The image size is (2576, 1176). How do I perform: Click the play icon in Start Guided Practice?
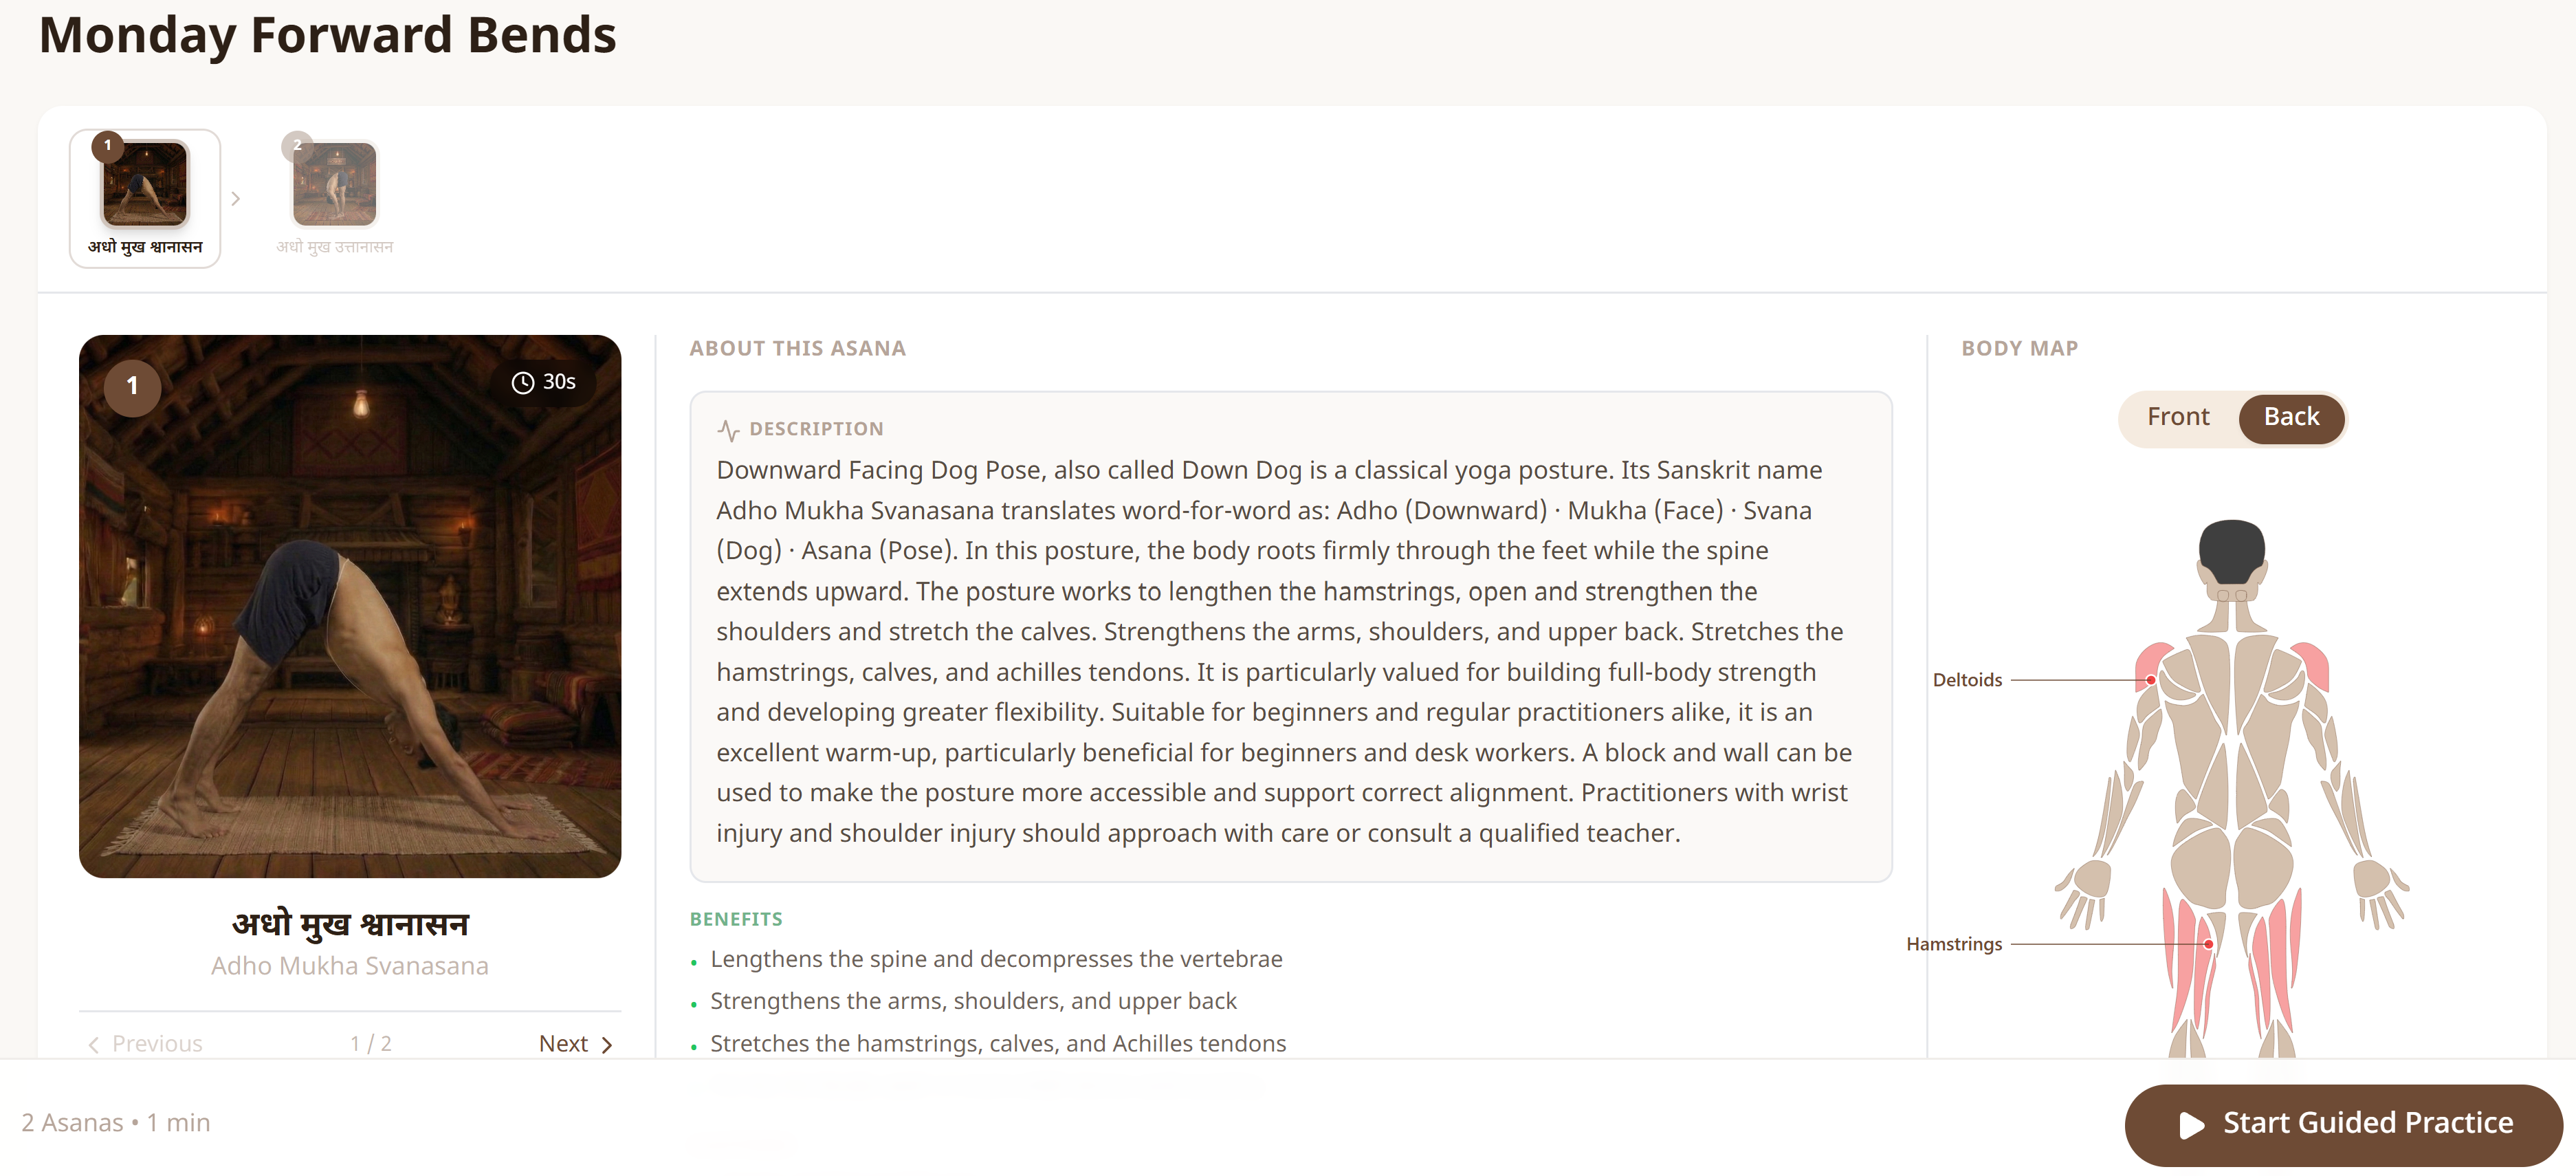click(x=2191, y=1125)
